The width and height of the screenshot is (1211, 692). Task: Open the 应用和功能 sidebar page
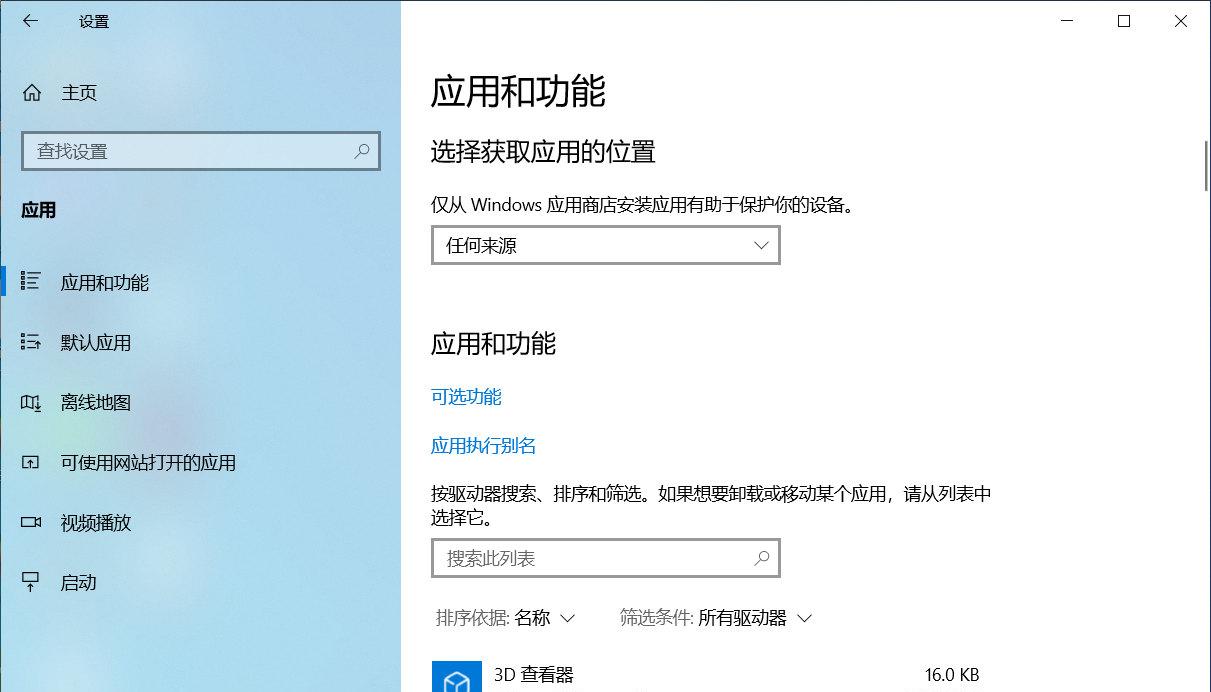click(x=200, y=282)
